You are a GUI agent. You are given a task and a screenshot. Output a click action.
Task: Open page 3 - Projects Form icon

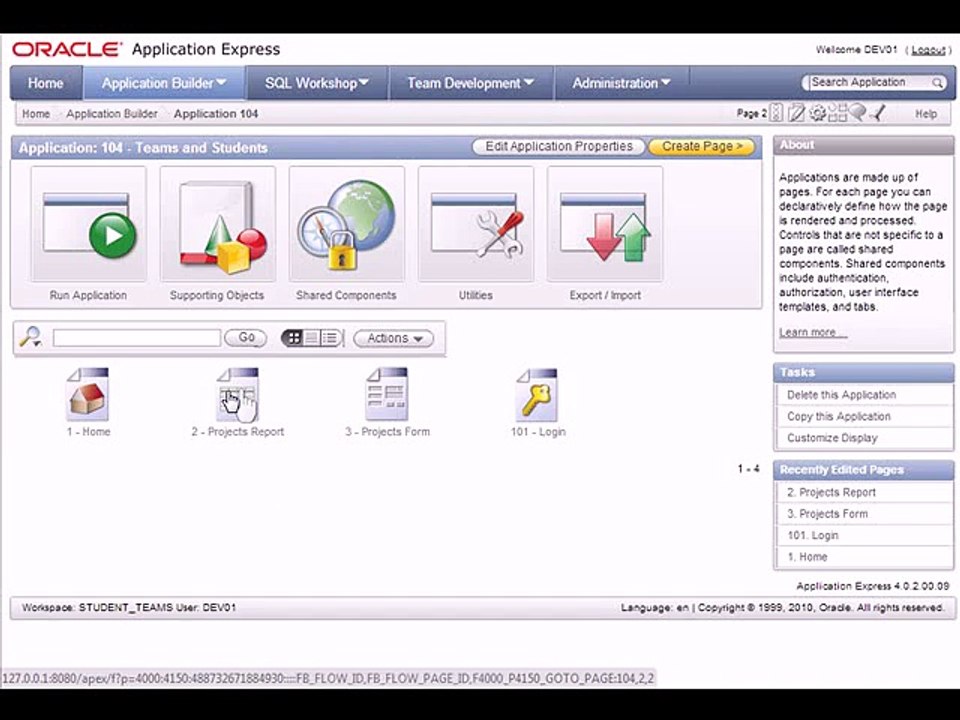(x=387, y=394)
